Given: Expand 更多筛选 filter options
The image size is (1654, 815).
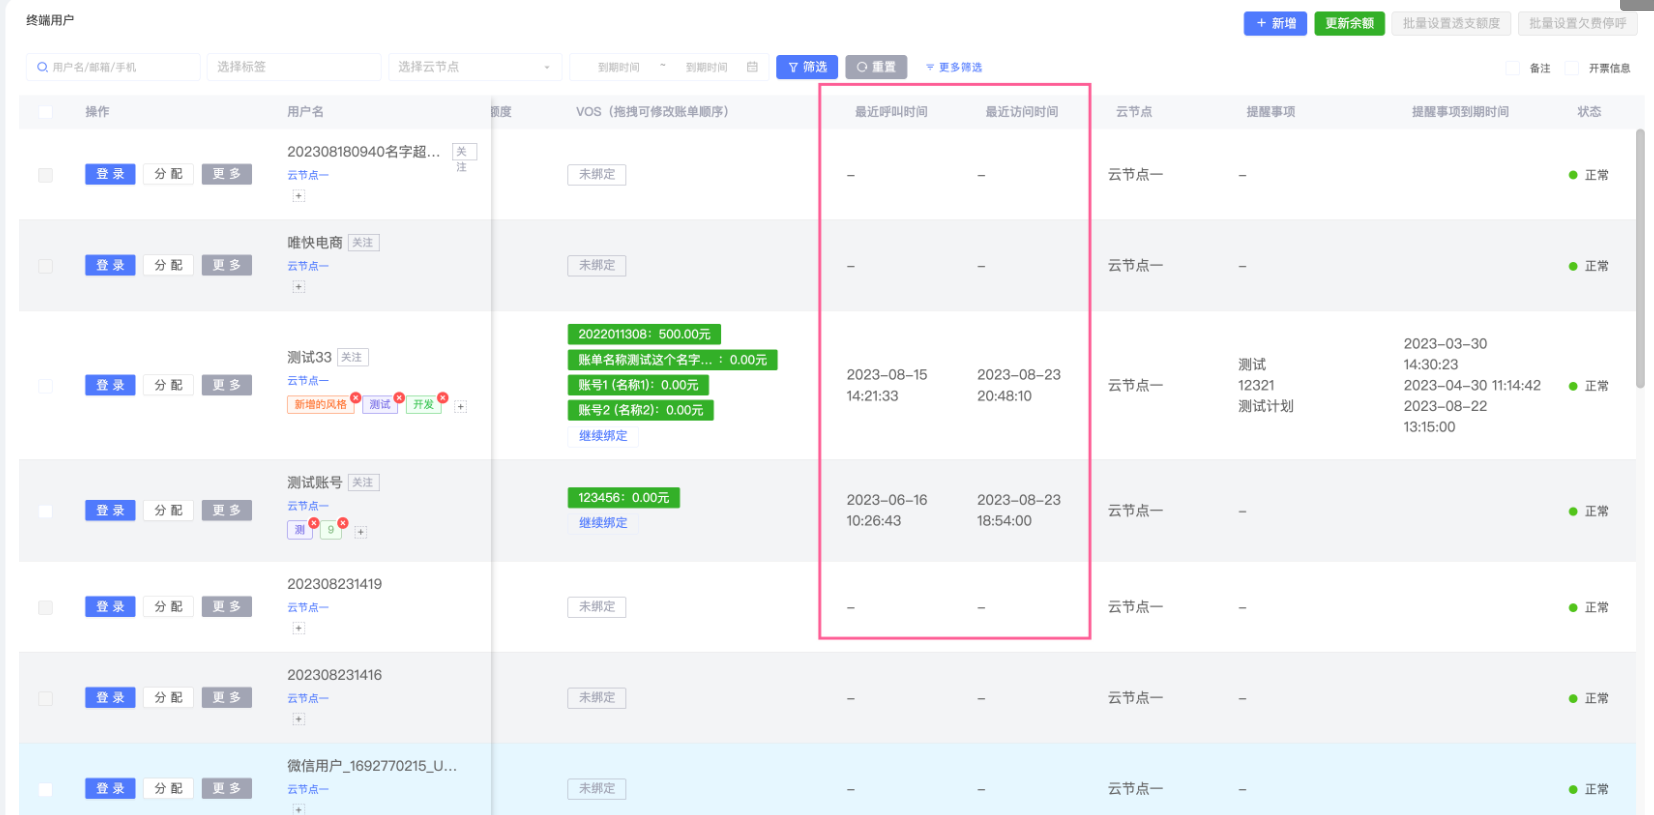Looking at the screenshot, I should point(954,67).
